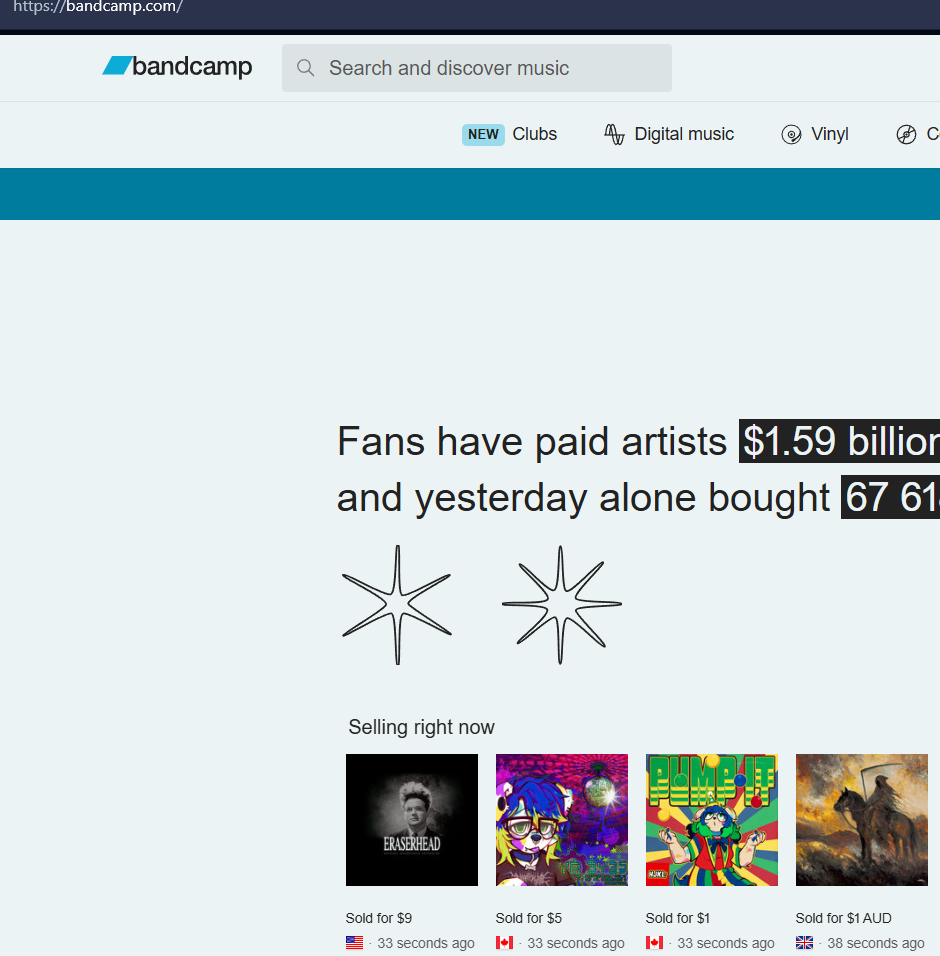This screenshot has width=940, height=956.
Task: Click the 'Selling right now' heading
Action: coord(421,727)
